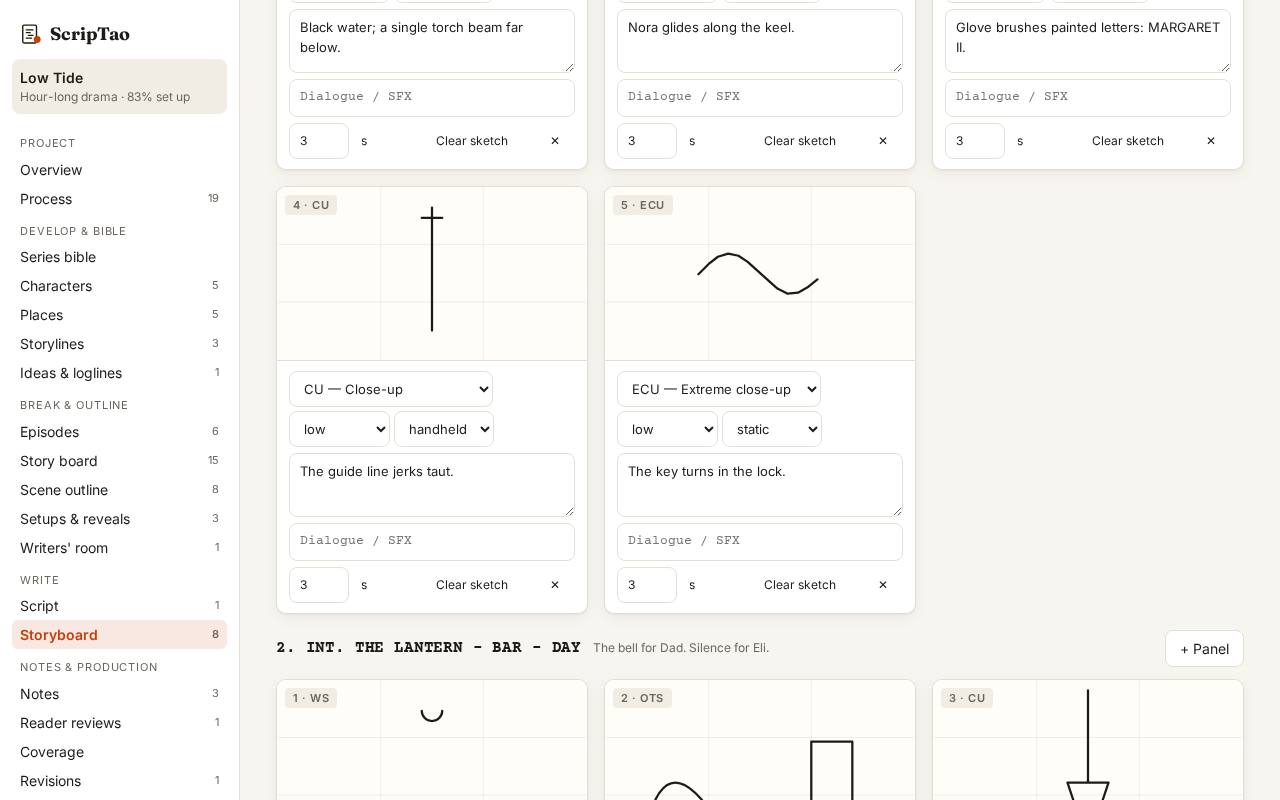
Task: Open the low angle dropdown in panel 4
Action: (x=339, y=429)
